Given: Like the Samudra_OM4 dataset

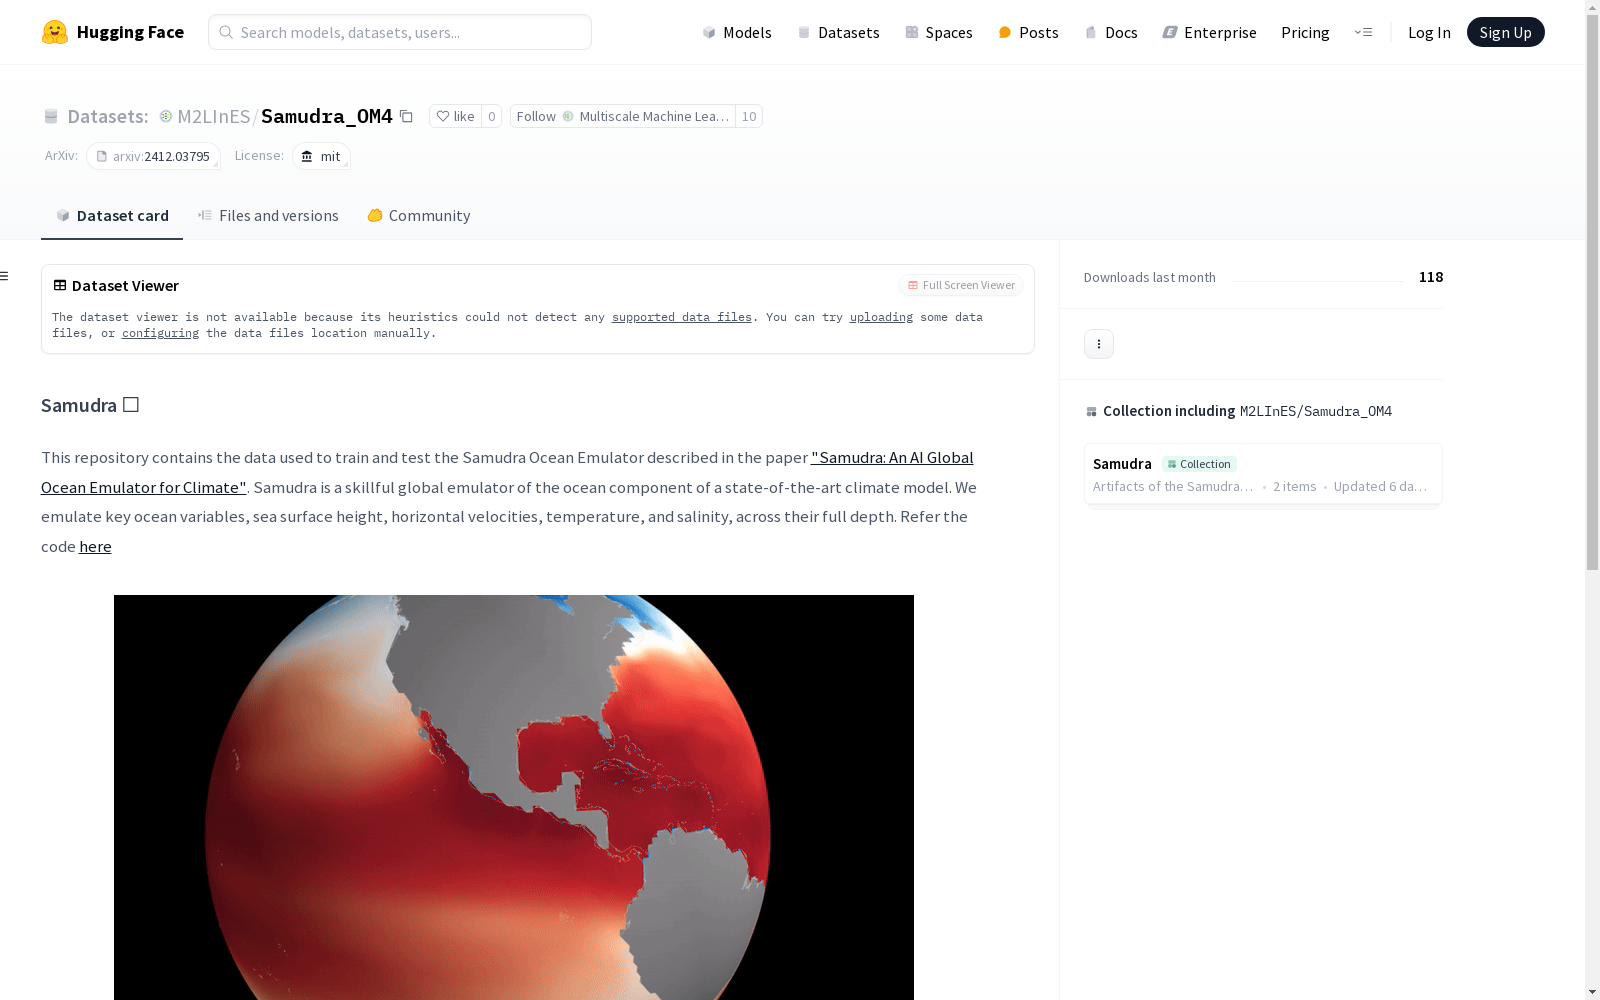Looking at the screenshot, I should click(x=455, y=116).
